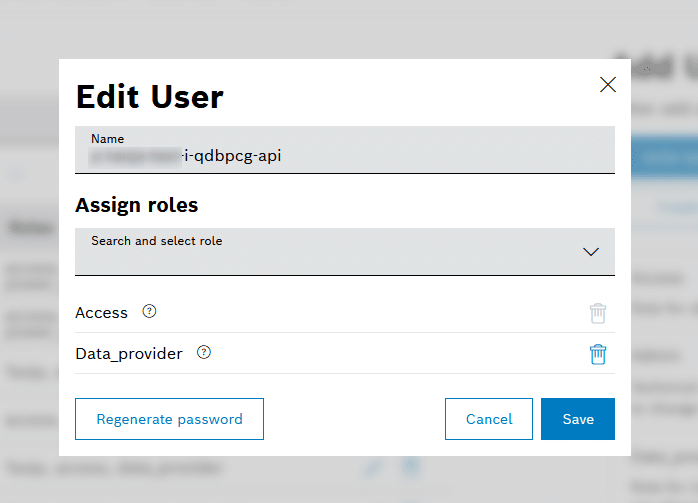This screenshot has height=503, width=698.
Task: Select the Access role row label
Action: click(102, 313)
